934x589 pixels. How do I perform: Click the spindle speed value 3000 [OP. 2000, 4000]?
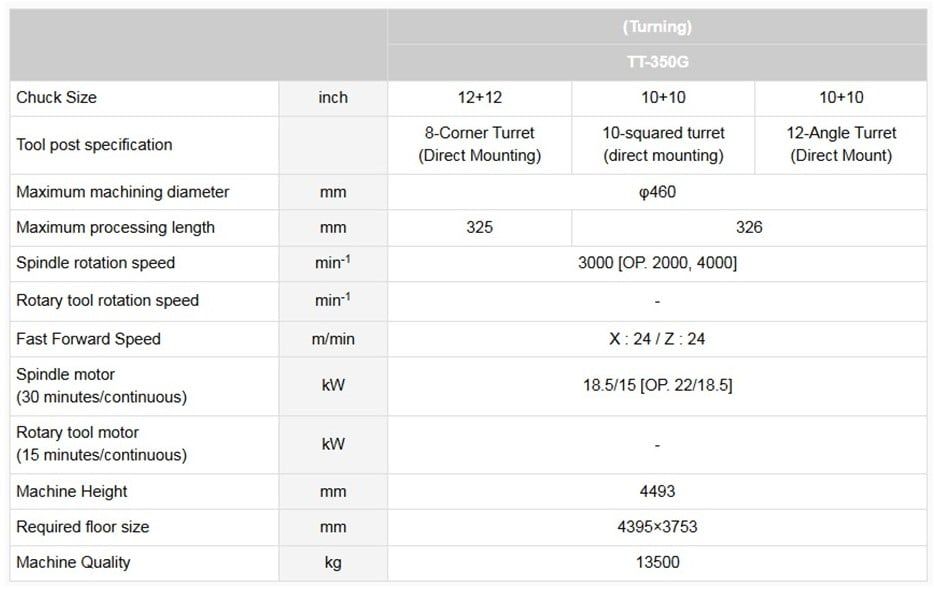(657, 263)
